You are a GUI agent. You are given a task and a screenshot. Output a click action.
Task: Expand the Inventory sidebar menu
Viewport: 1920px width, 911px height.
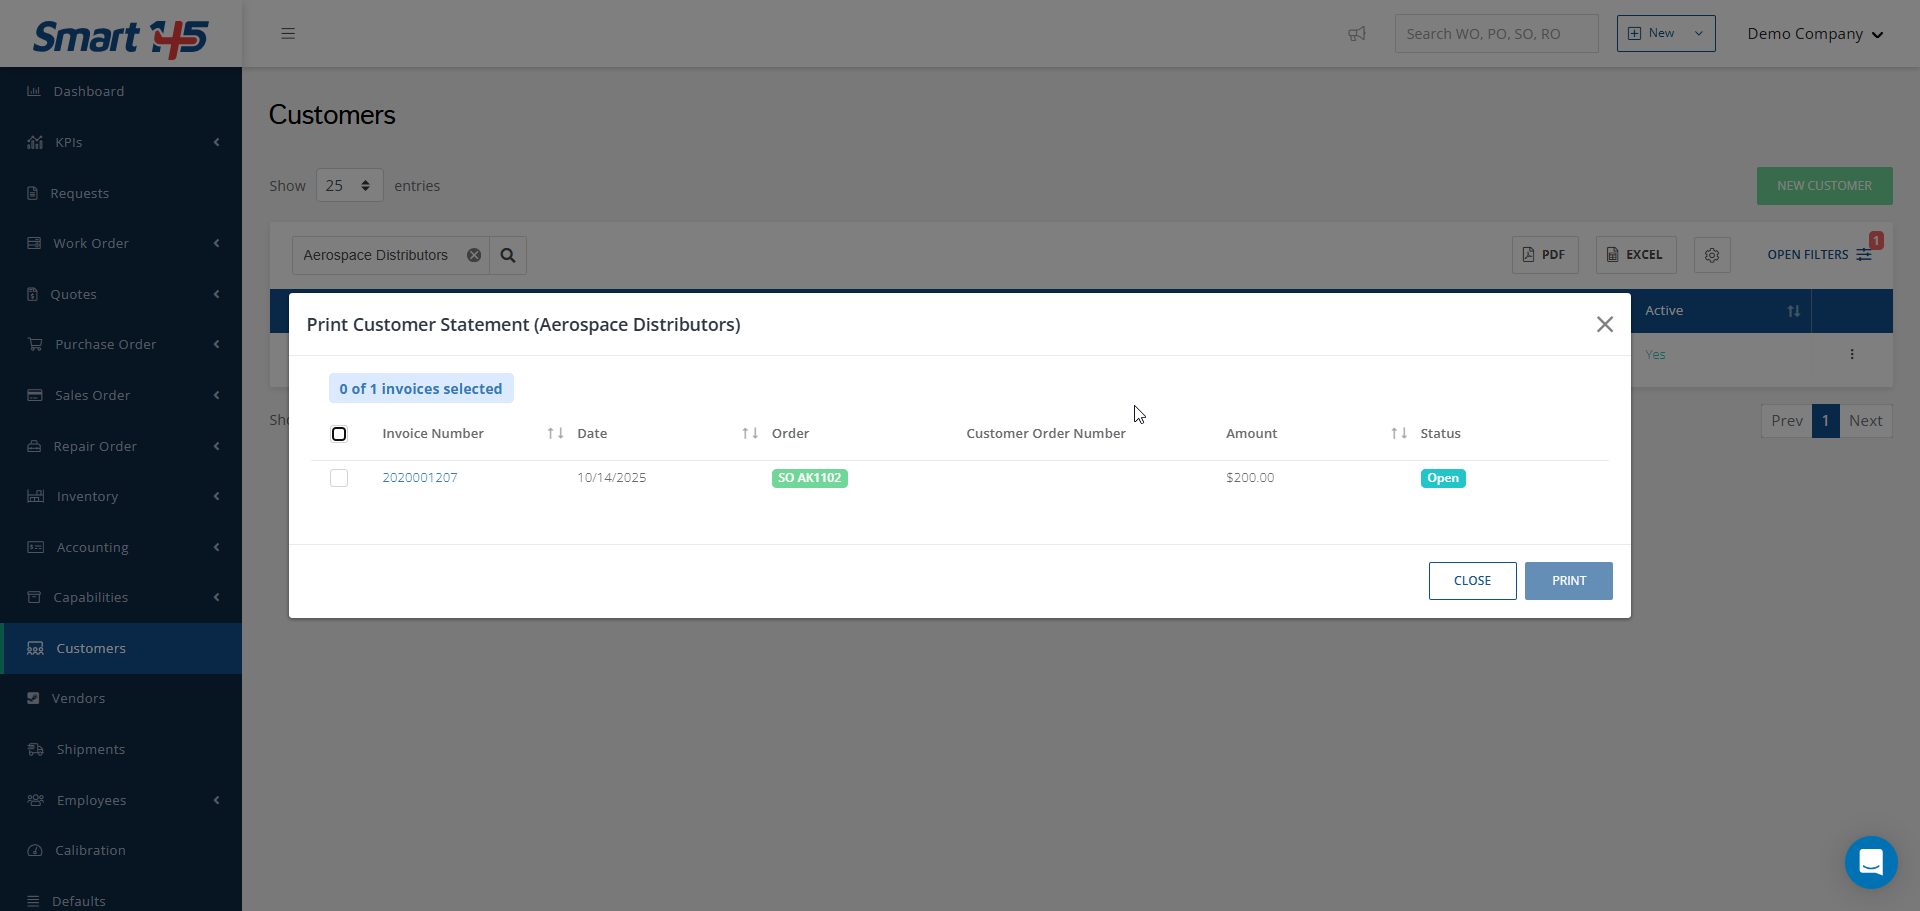(x=88, y=497)
